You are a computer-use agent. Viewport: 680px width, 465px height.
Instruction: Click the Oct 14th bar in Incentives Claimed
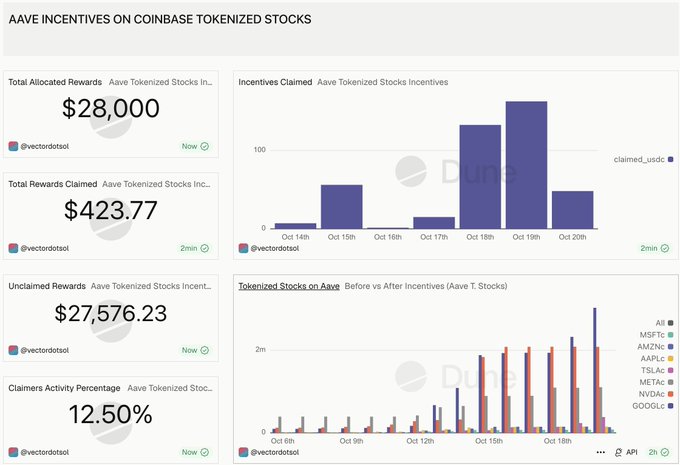click(295, 226)
